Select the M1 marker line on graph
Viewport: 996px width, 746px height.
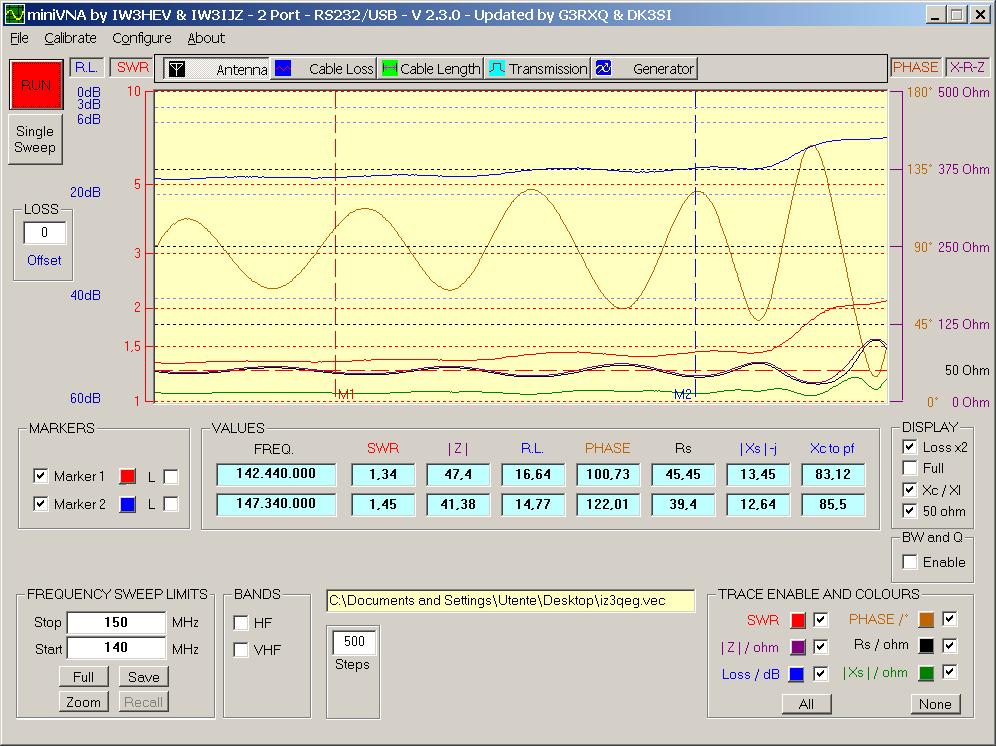(335, 245)
